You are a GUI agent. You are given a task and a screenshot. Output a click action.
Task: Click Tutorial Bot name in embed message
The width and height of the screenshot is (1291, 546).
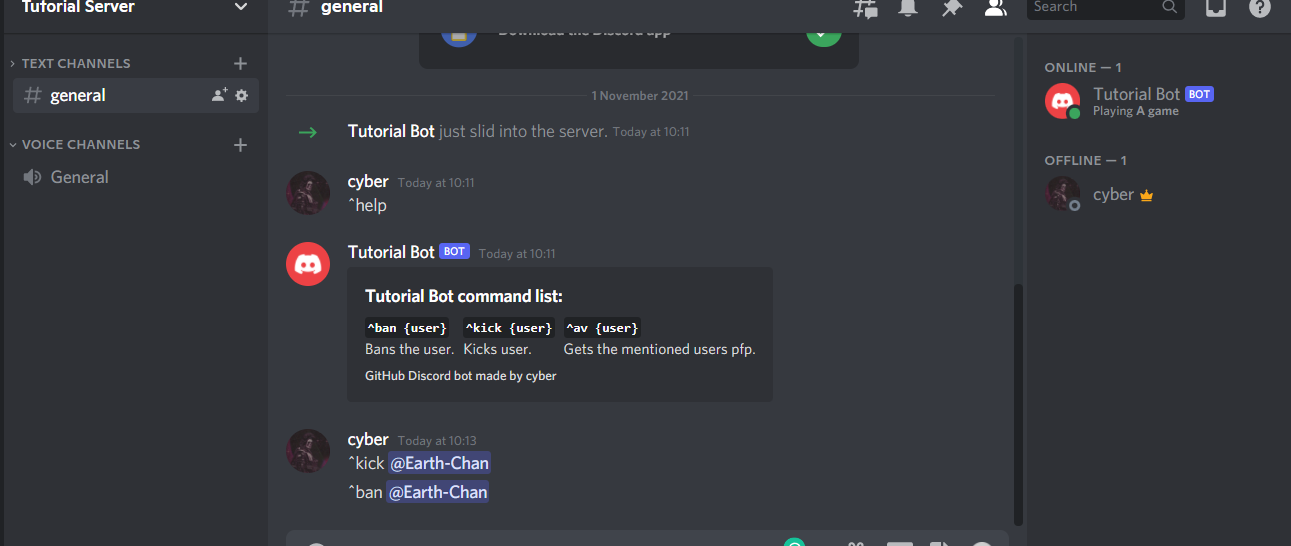coord(391,252)
